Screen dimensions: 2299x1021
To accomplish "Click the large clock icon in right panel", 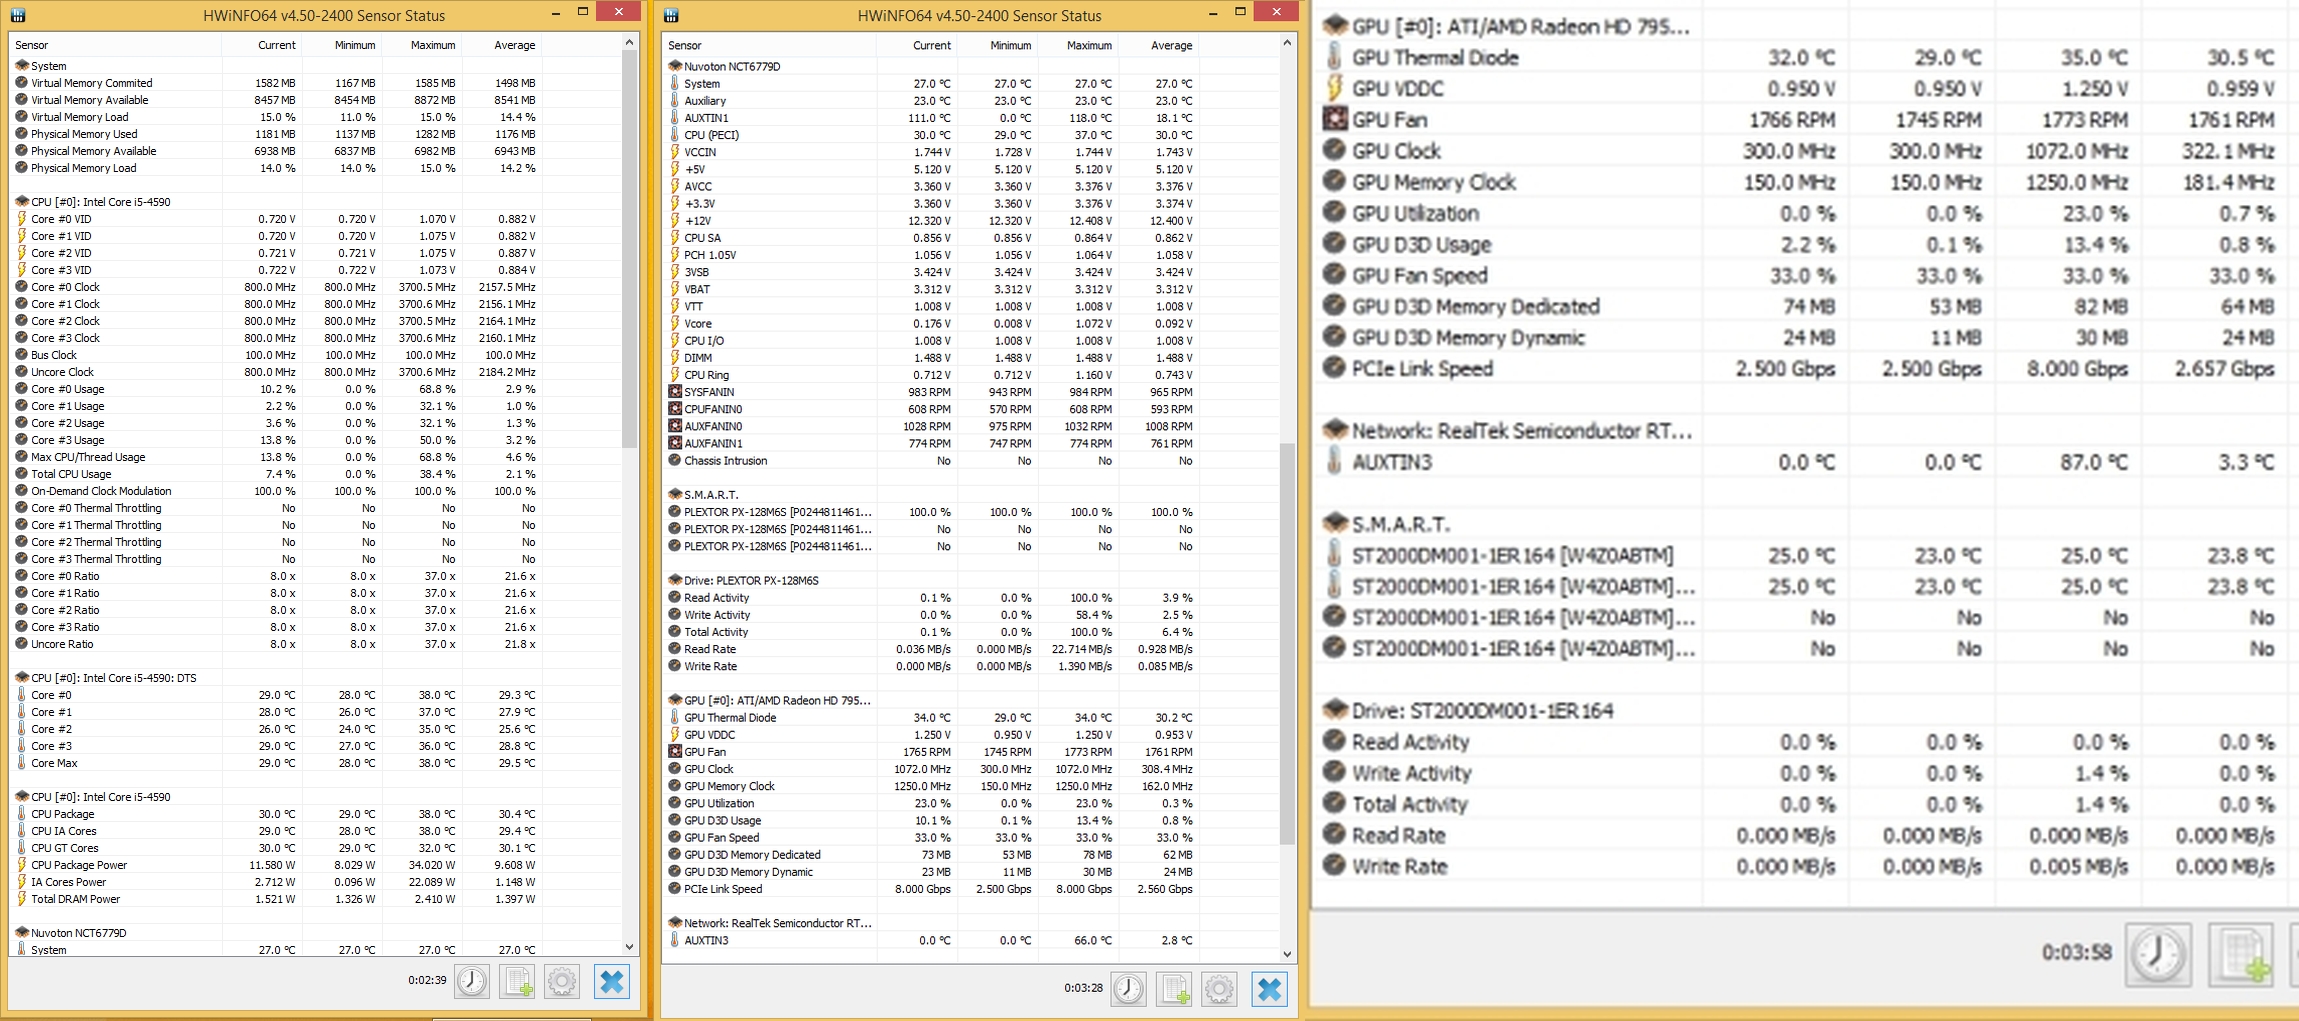I will [2158, 953].
